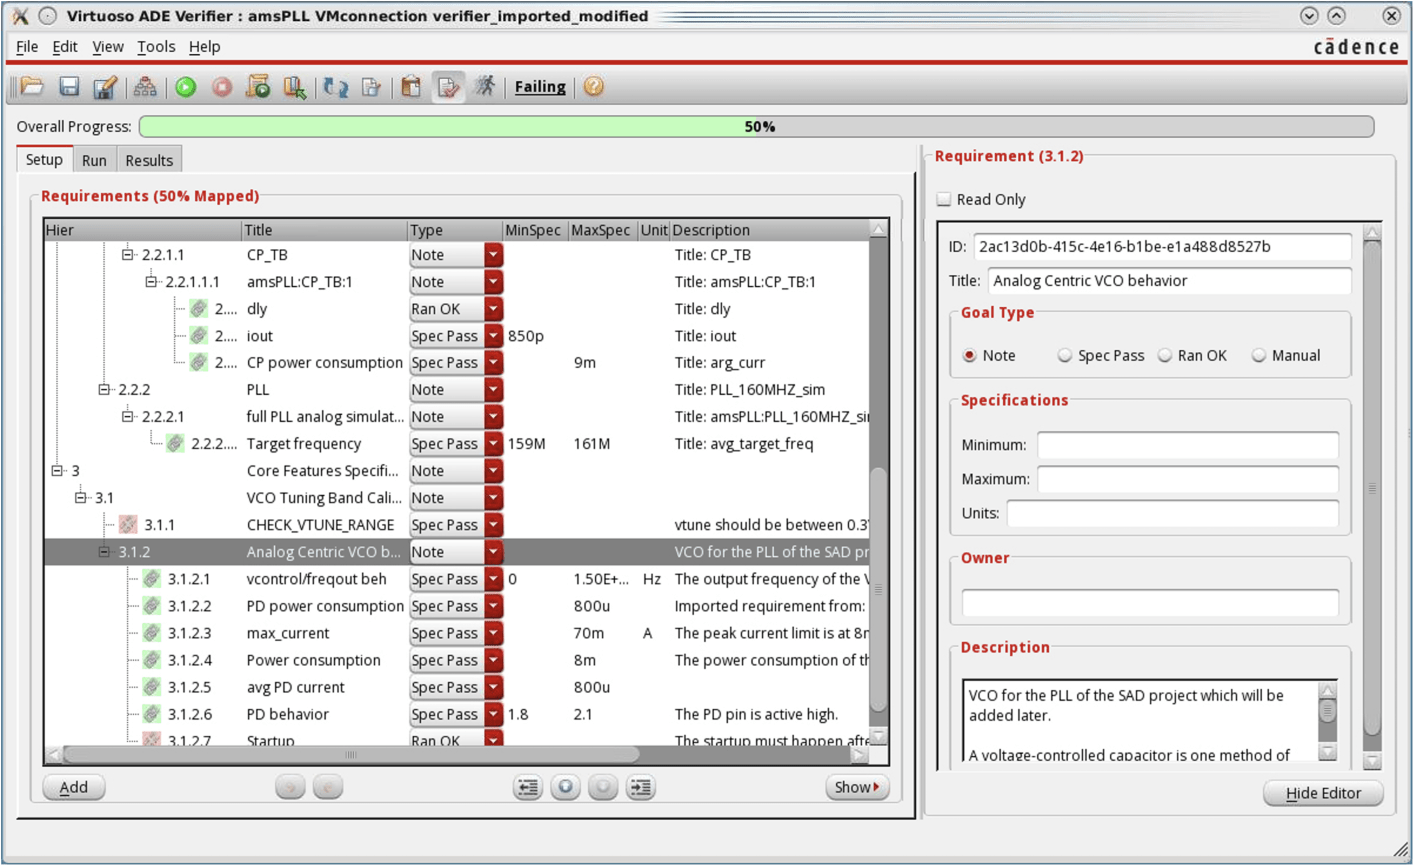The width and height of the screenshot is (1415, 865).
Task: Click the undo arrow button beside Add
Action: [x=290, y=788]
